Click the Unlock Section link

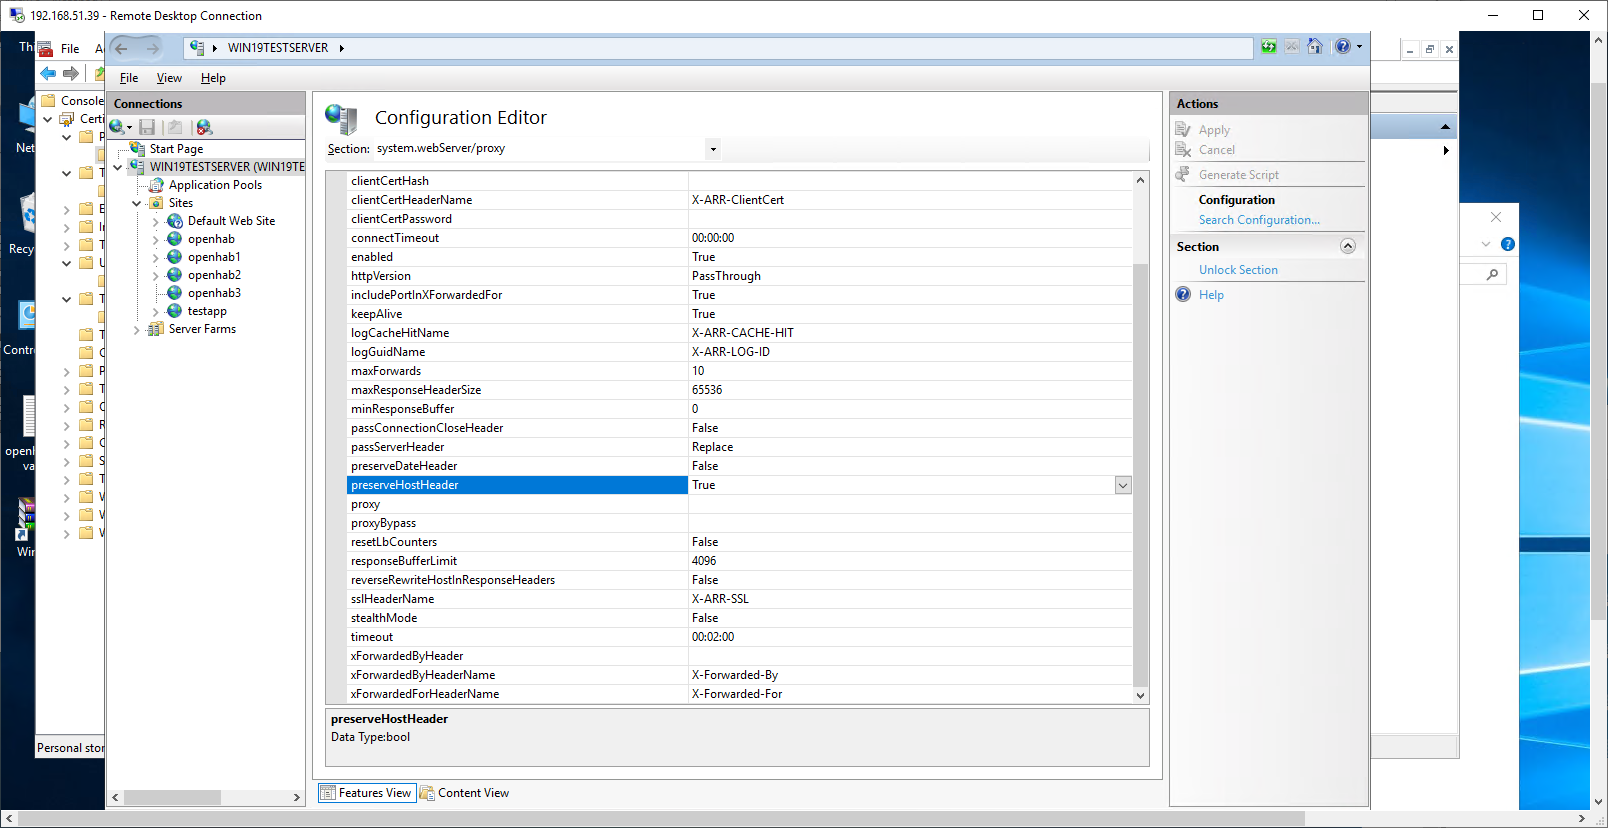[x=1238, y=270]
